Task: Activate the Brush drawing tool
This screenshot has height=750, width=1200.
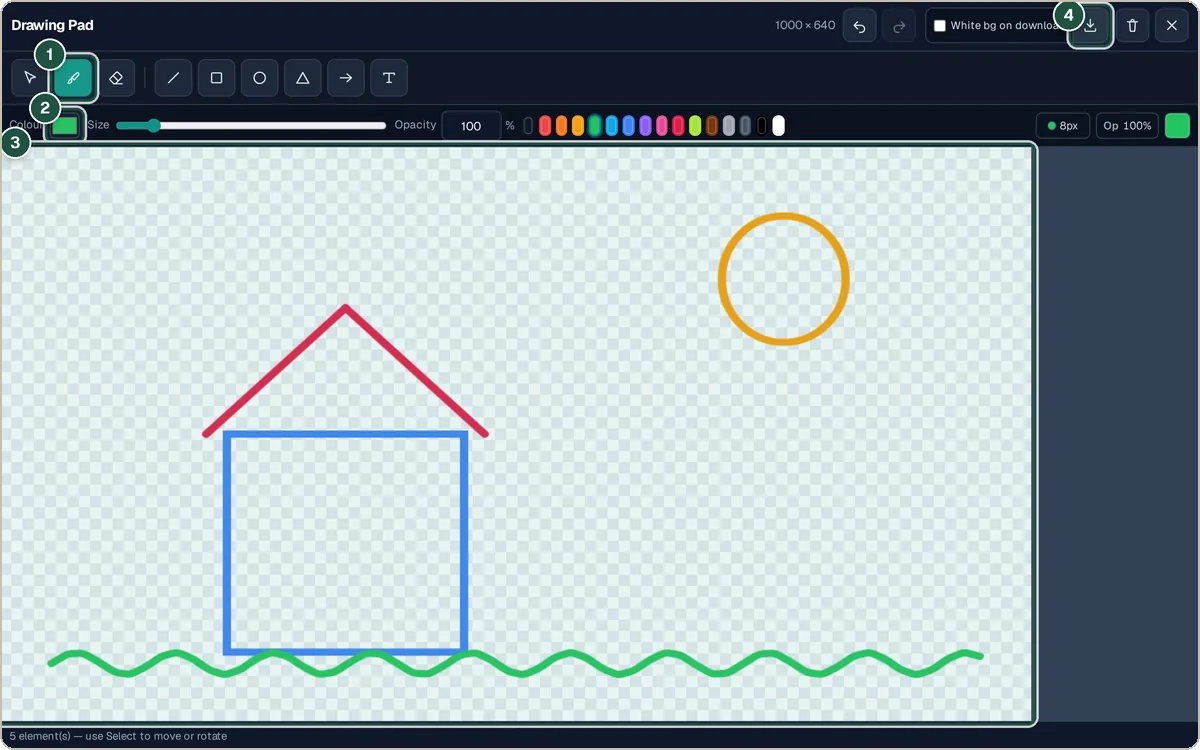Action: [73, 78]
